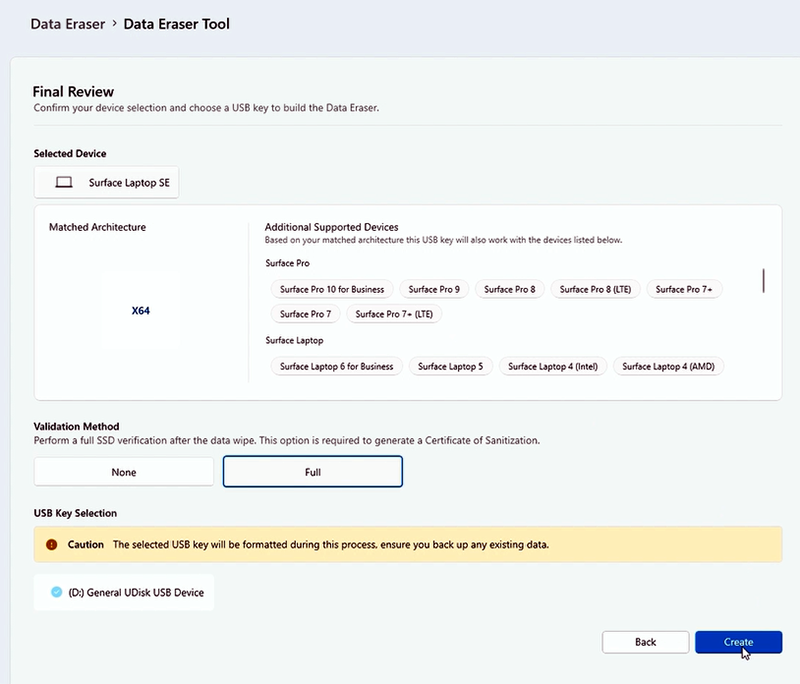
Task: Switch validation method to None
Action: coord(123,471)
